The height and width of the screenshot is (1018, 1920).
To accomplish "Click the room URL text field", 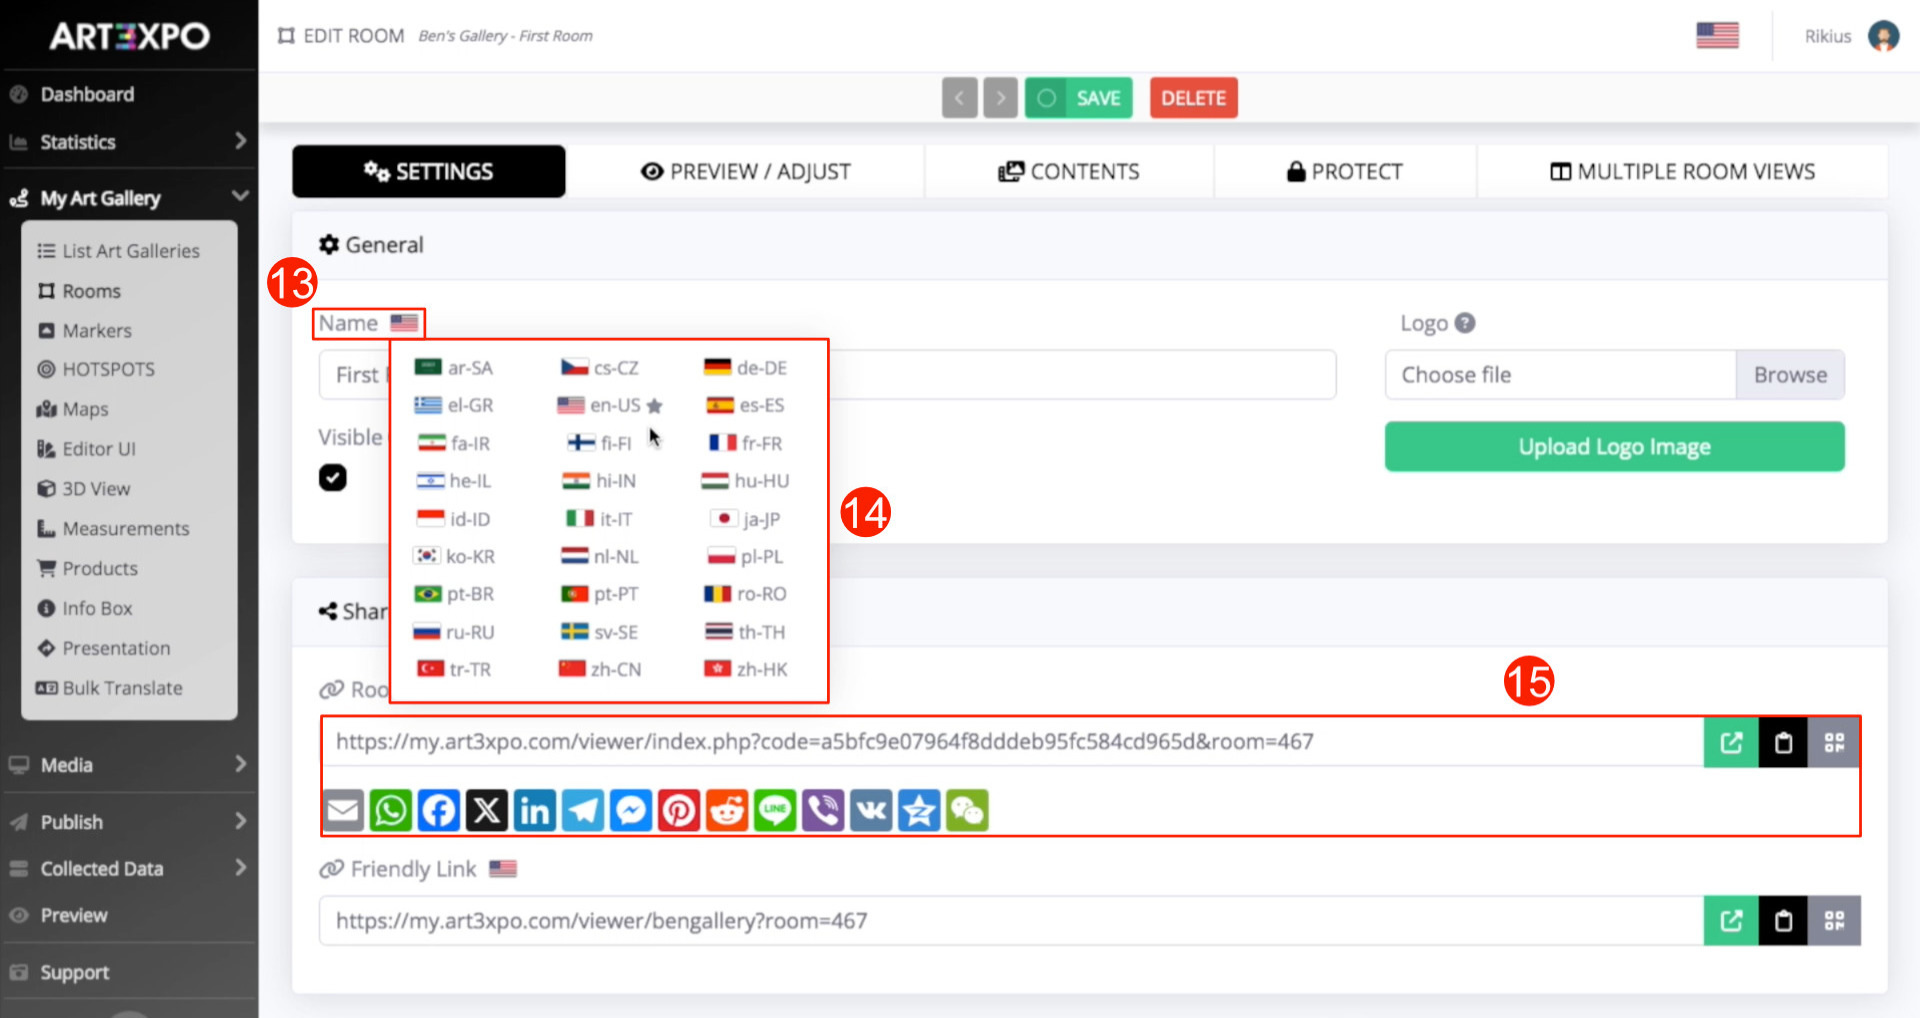I will point(1012,742).
